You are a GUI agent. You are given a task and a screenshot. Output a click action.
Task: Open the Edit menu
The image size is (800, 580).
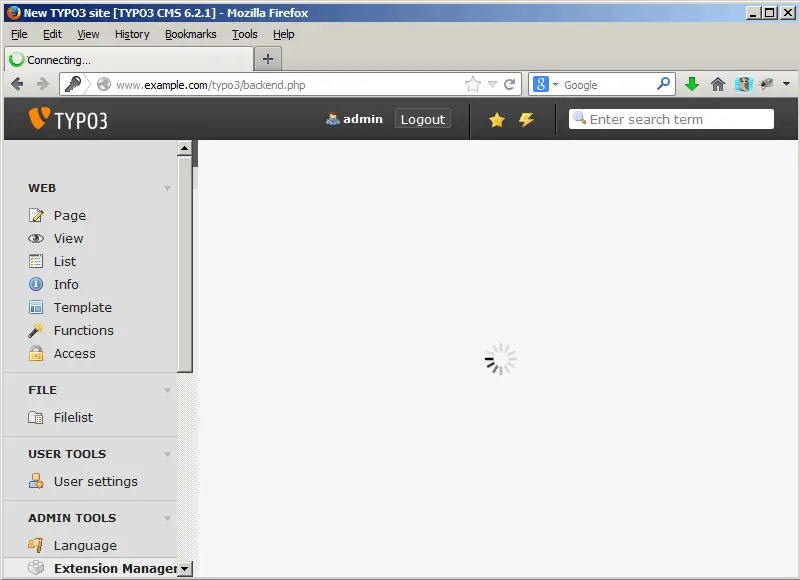point(52,34)
